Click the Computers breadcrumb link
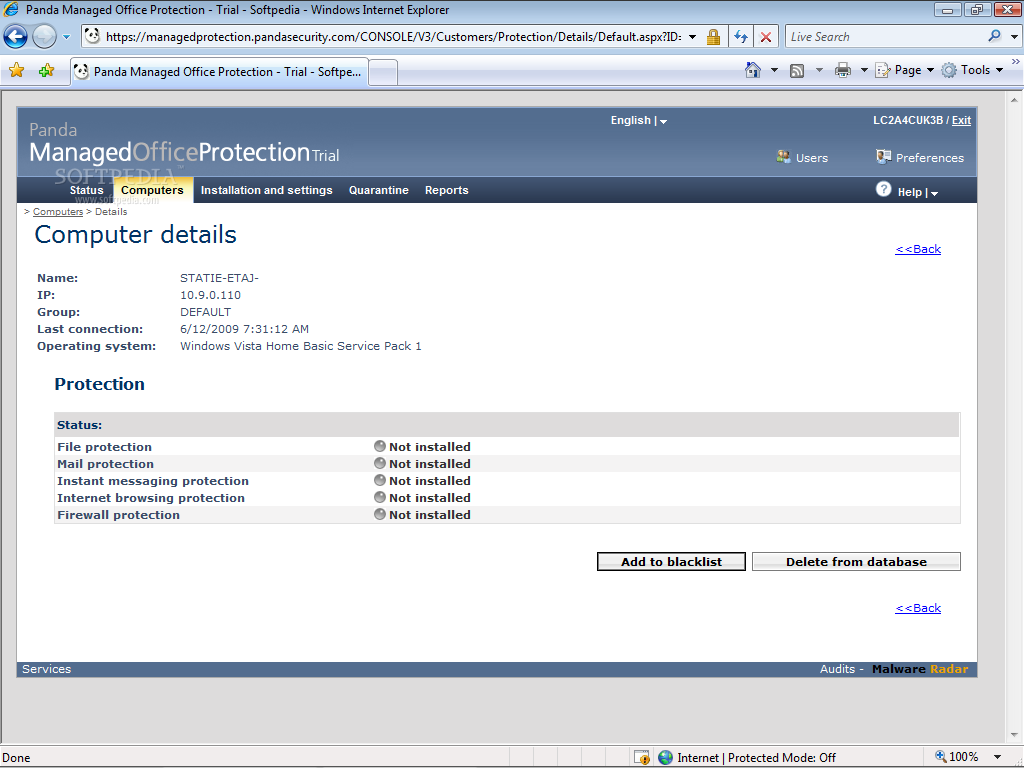Image resolution: width=1024 pixels, height=768 pixels. [57, 212]
